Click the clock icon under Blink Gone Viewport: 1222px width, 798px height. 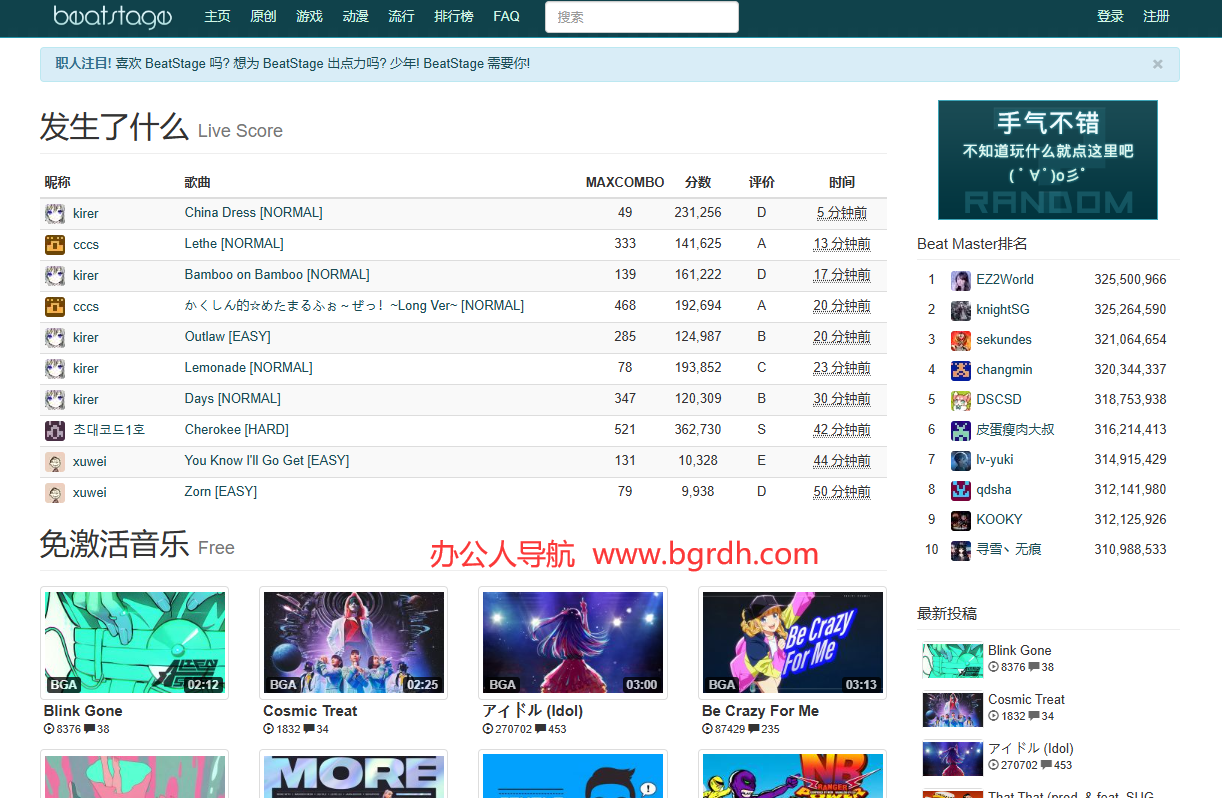pyautogui.click(x=49, y=729)
